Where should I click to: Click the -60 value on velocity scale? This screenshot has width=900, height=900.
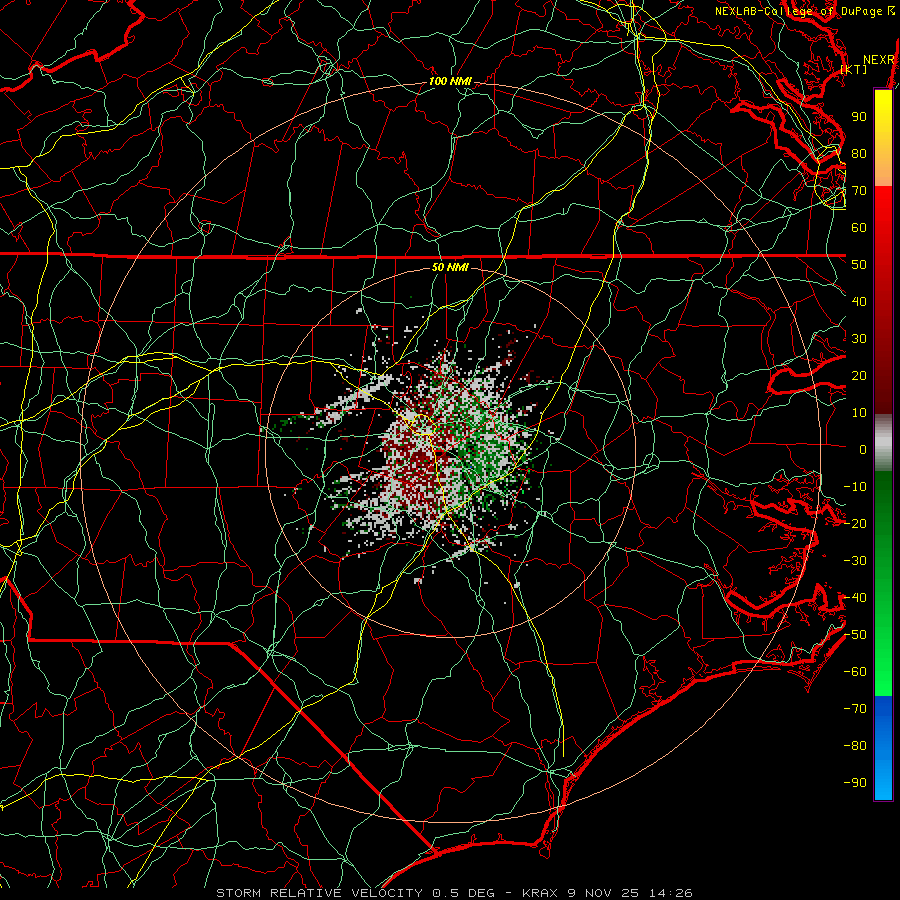[855, 672]
